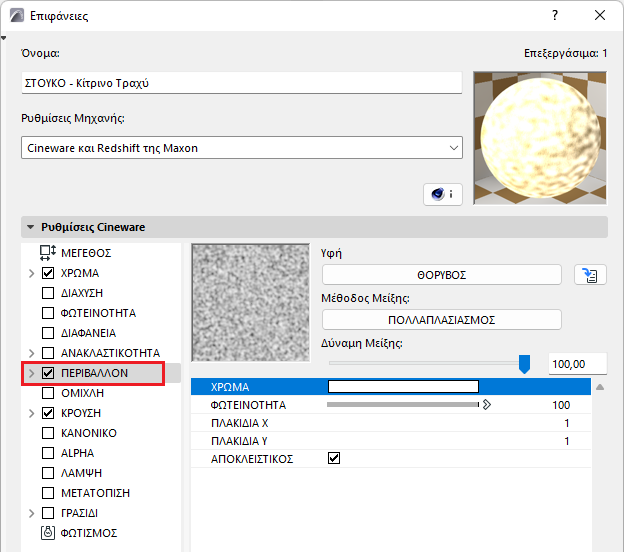Click the mix strength 100,00 value field
Image resolution: width=624 pixels, height=552 pixels.
(578, 364)
